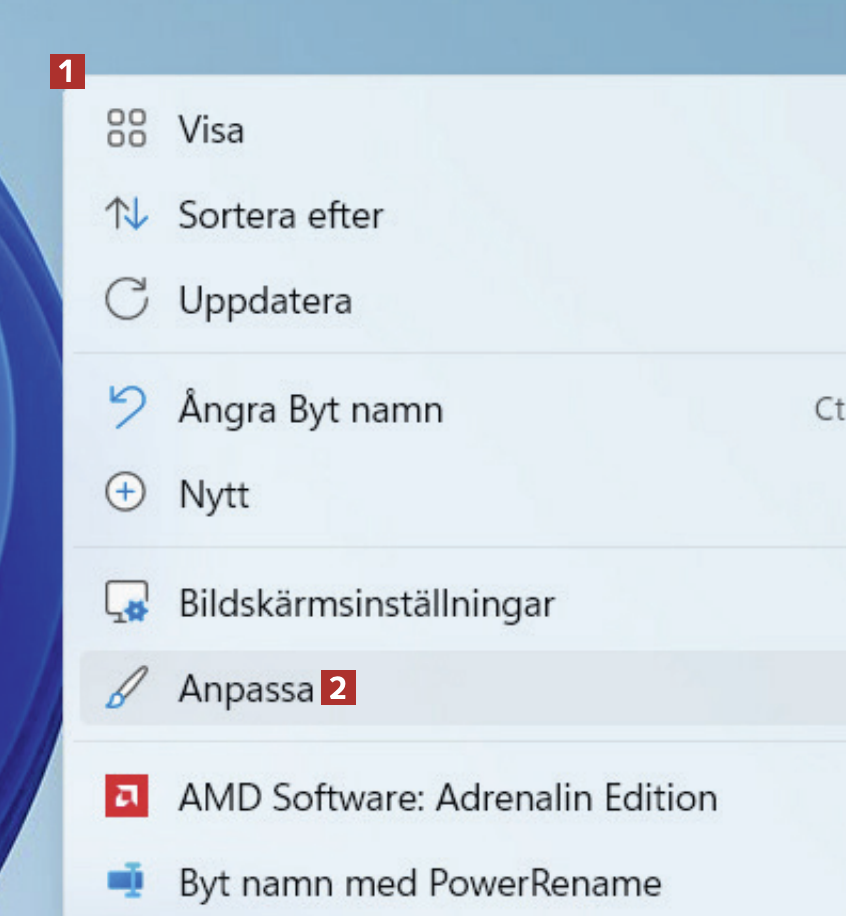Click the red AMD Software icon

[x=126, y=797]
